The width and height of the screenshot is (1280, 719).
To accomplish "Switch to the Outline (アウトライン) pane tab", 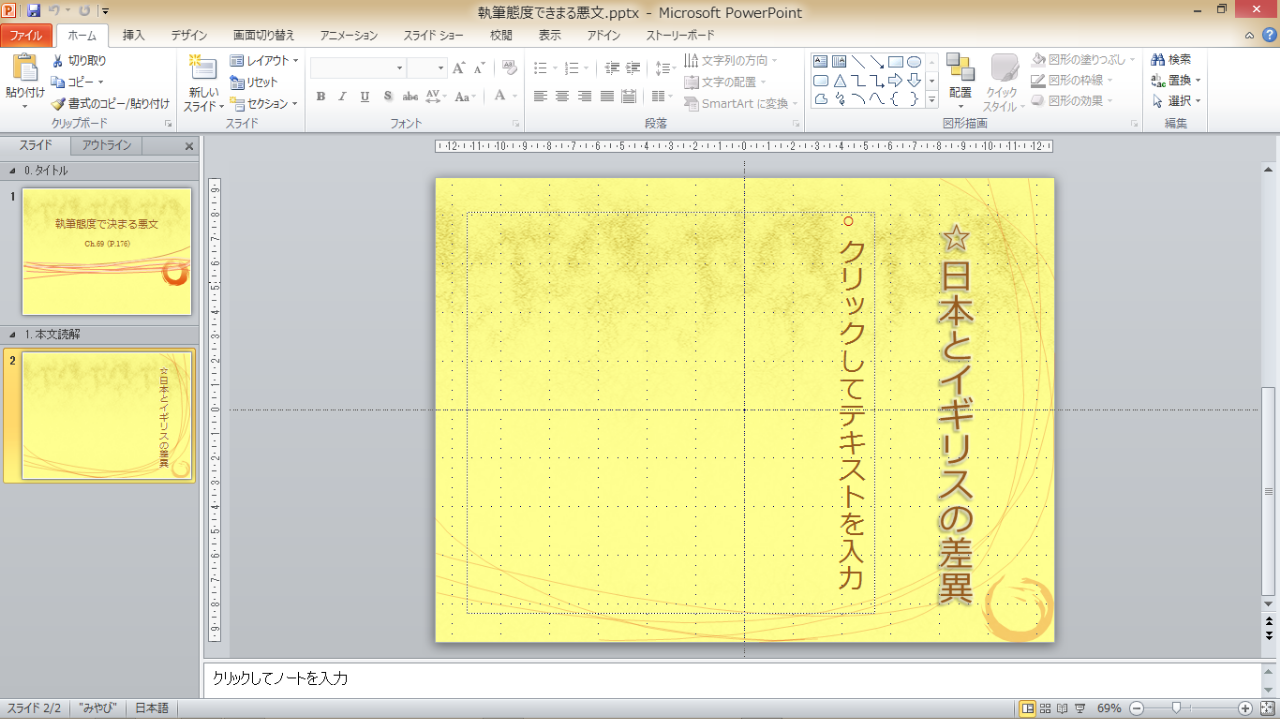I will tap(106, 146).
